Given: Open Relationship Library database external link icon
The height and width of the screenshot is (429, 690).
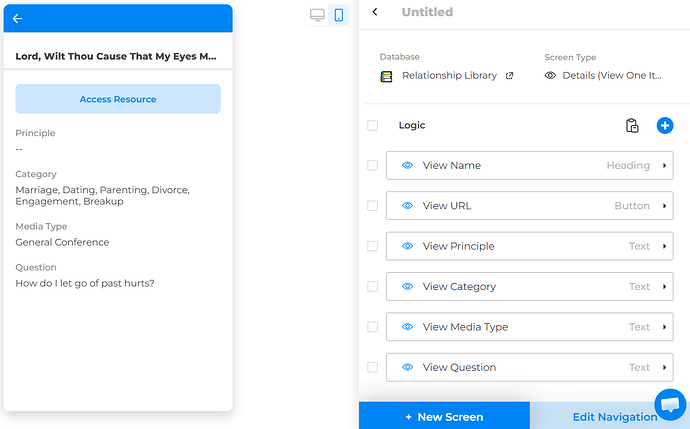Looking at the screenshot, I should point(510,76).
